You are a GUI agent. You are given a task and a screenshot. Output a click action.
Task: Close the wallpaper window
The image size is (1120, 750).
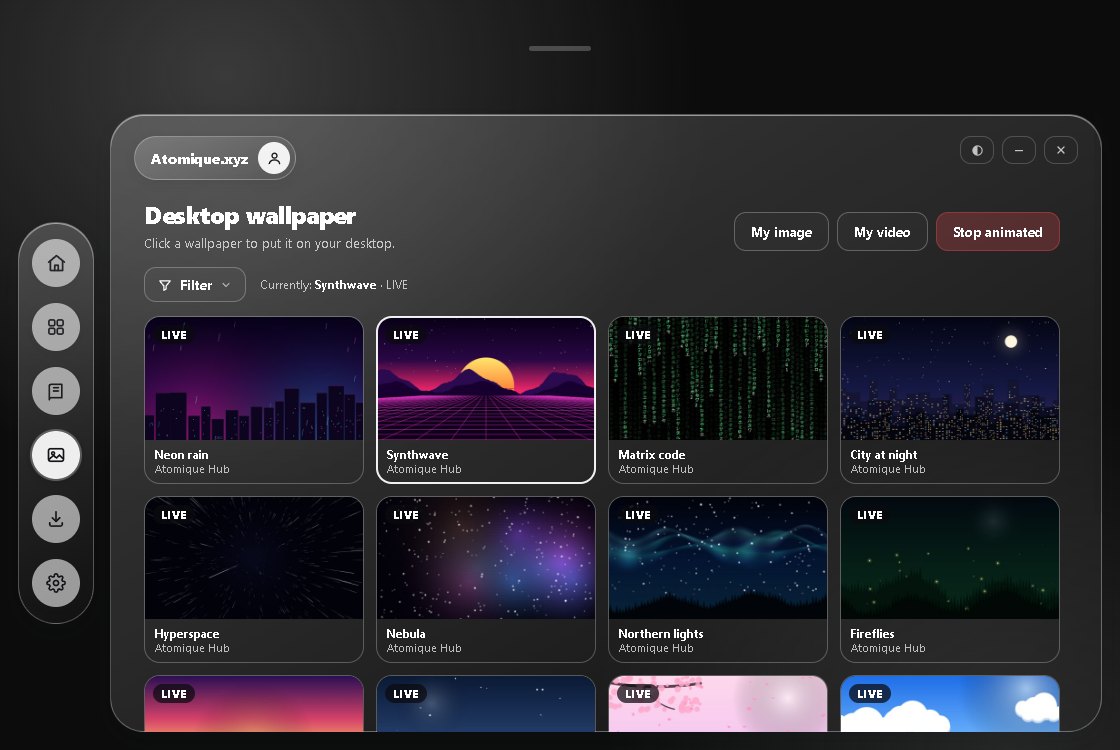click(1061, 150)
